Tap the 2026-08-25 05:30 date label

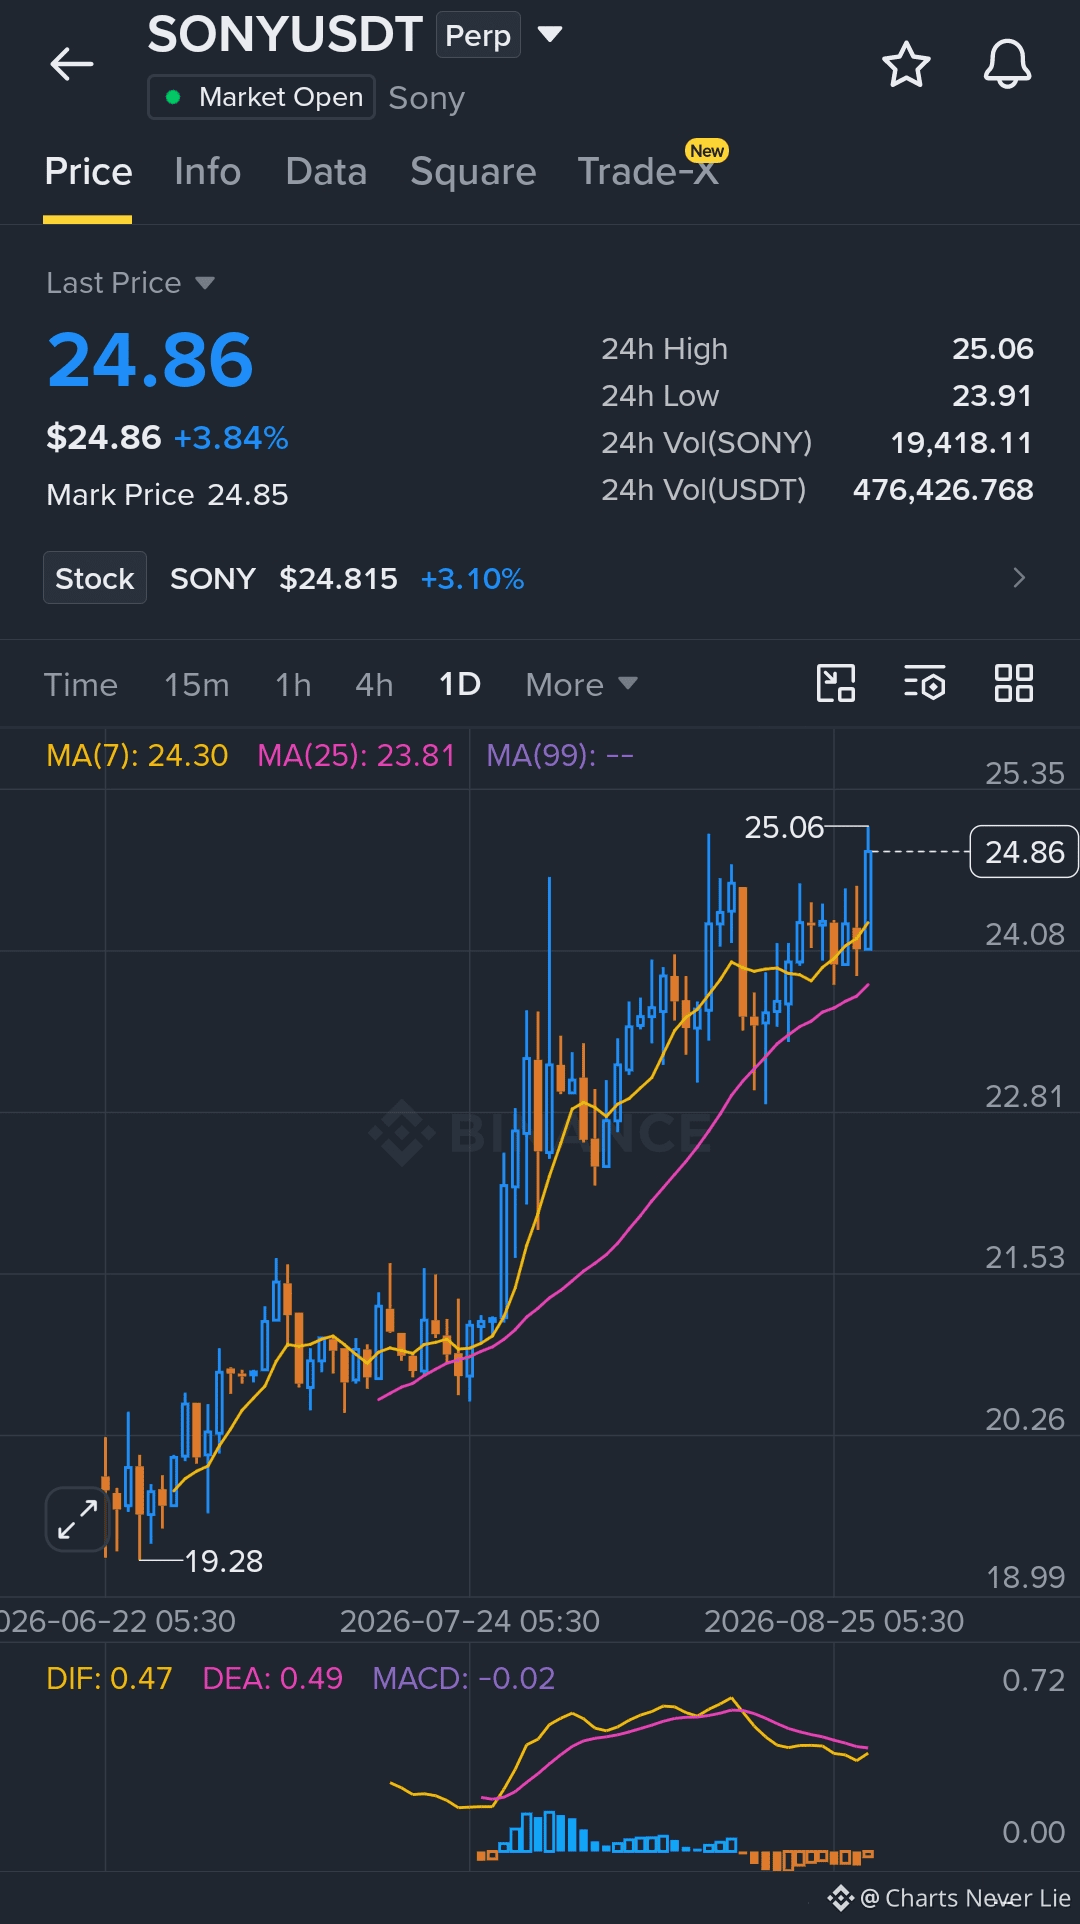(x=834, y=1621)
